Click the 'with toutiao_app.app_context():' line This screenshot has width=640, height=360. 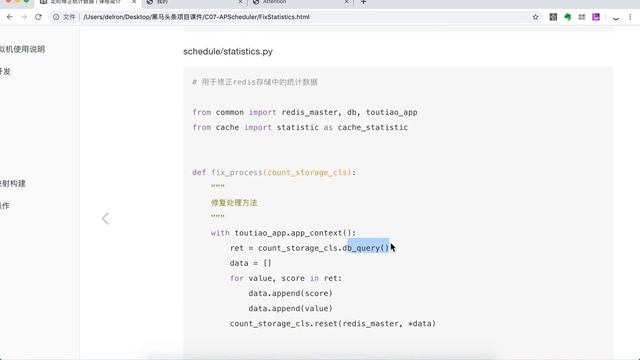click(x=283, y=233)
